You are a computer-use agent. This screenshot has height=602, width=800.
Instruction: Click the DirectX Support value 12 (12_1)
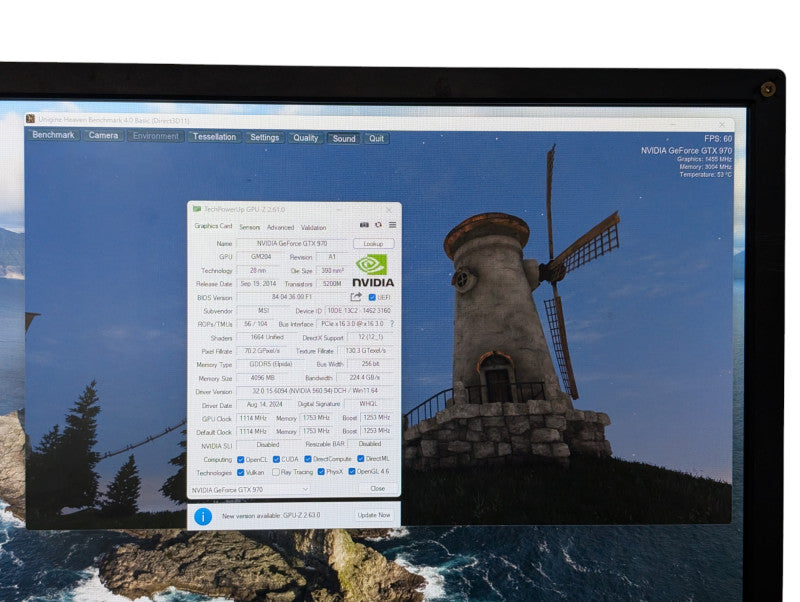coord(370,337)
